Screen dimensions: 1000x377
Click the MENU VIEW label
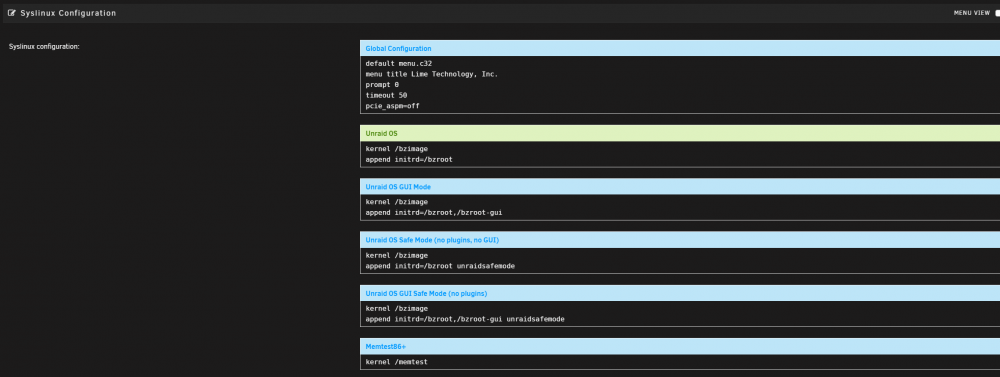coord(972,13)
